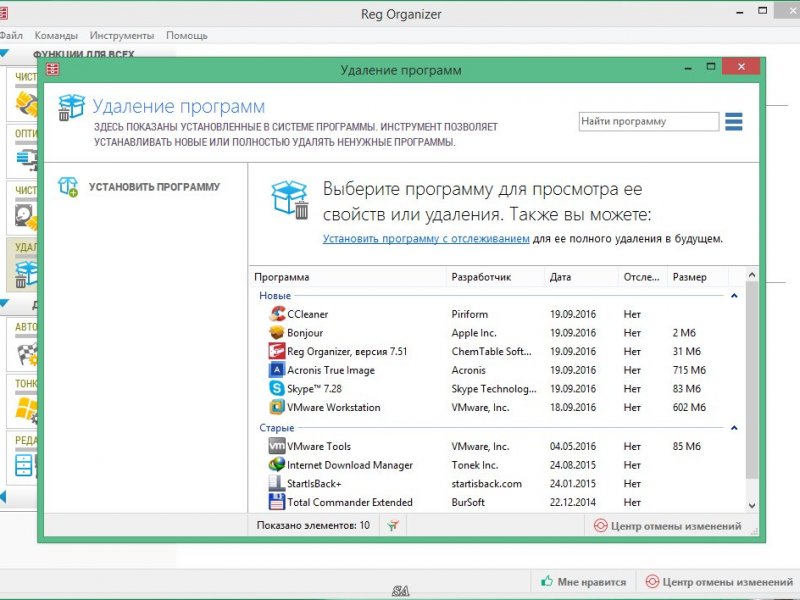The image size is (800, 600).
Task: Click the optimization icon in the main sidebar
Action: tap(27, 159)
